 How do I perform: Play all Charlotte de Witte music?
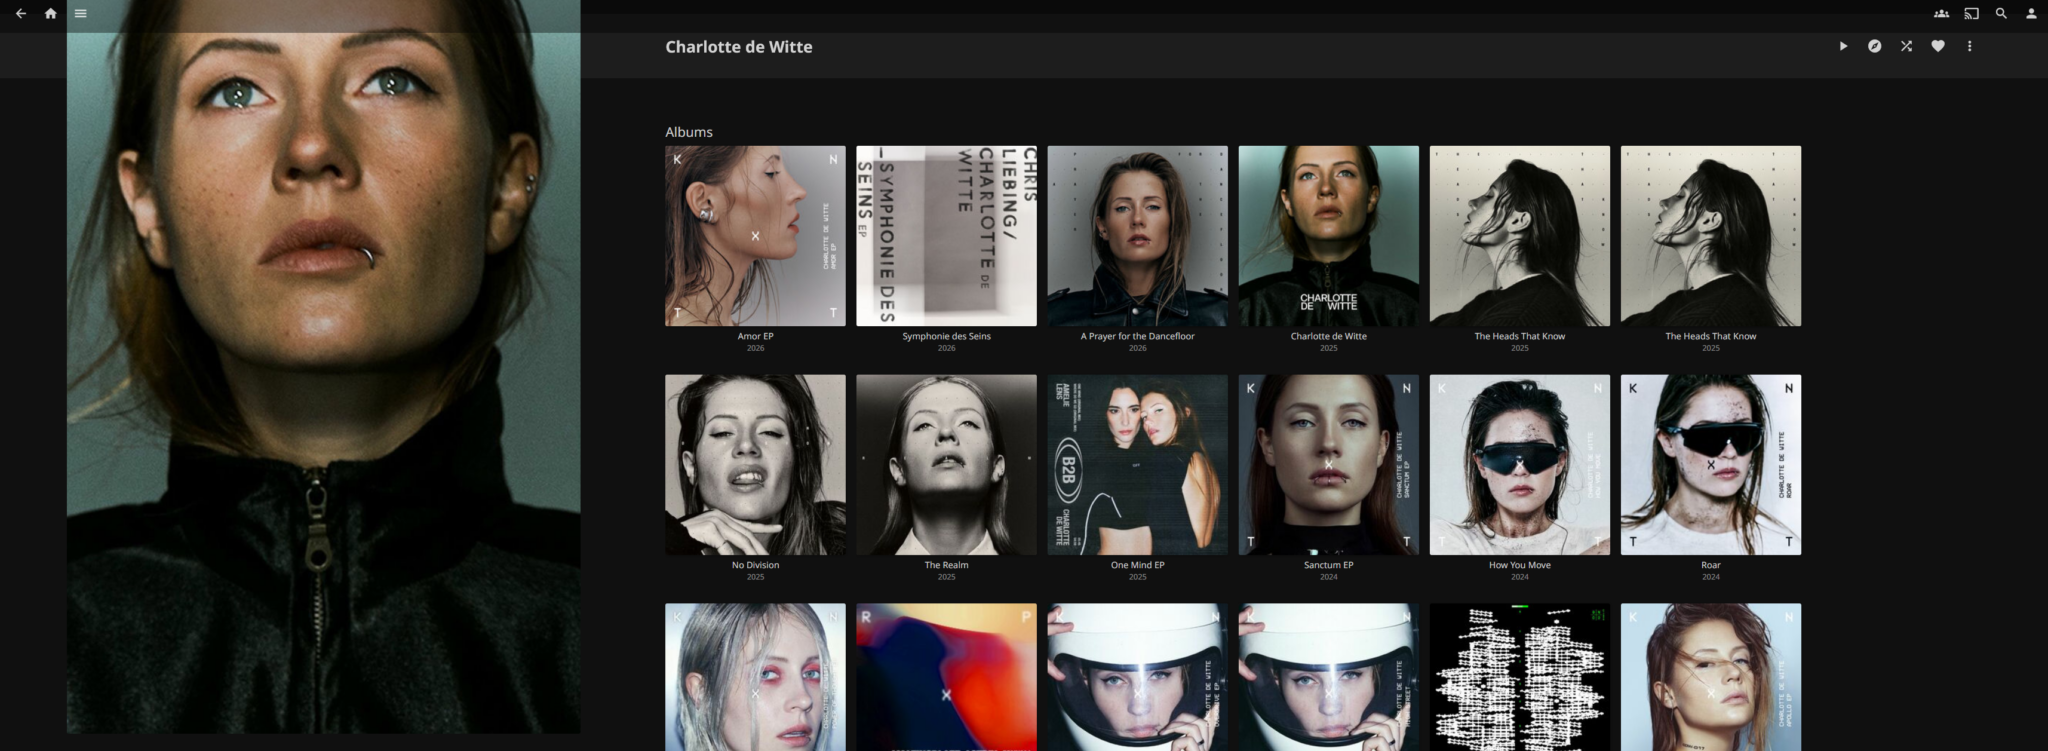point(1843,46)
